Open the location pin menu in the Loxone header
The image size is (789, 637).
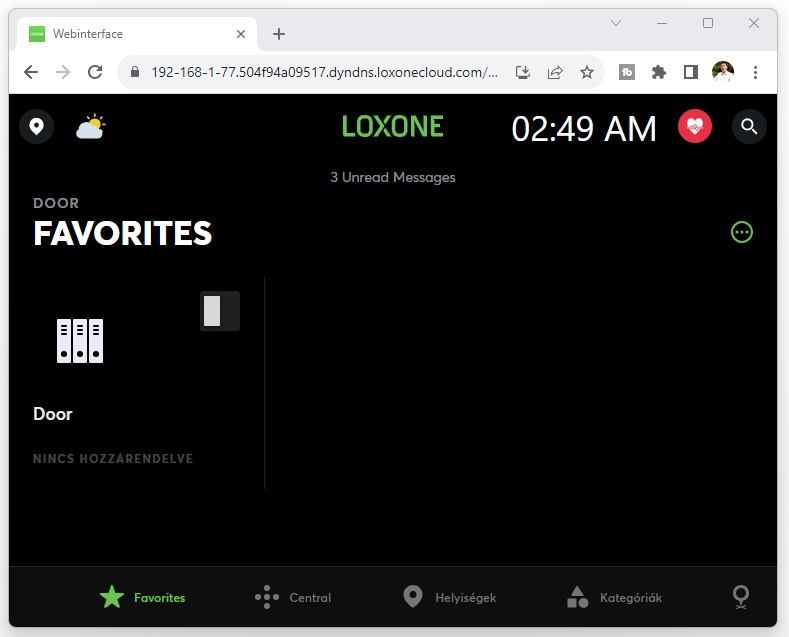pyautogui.click(x=36, y=126)
